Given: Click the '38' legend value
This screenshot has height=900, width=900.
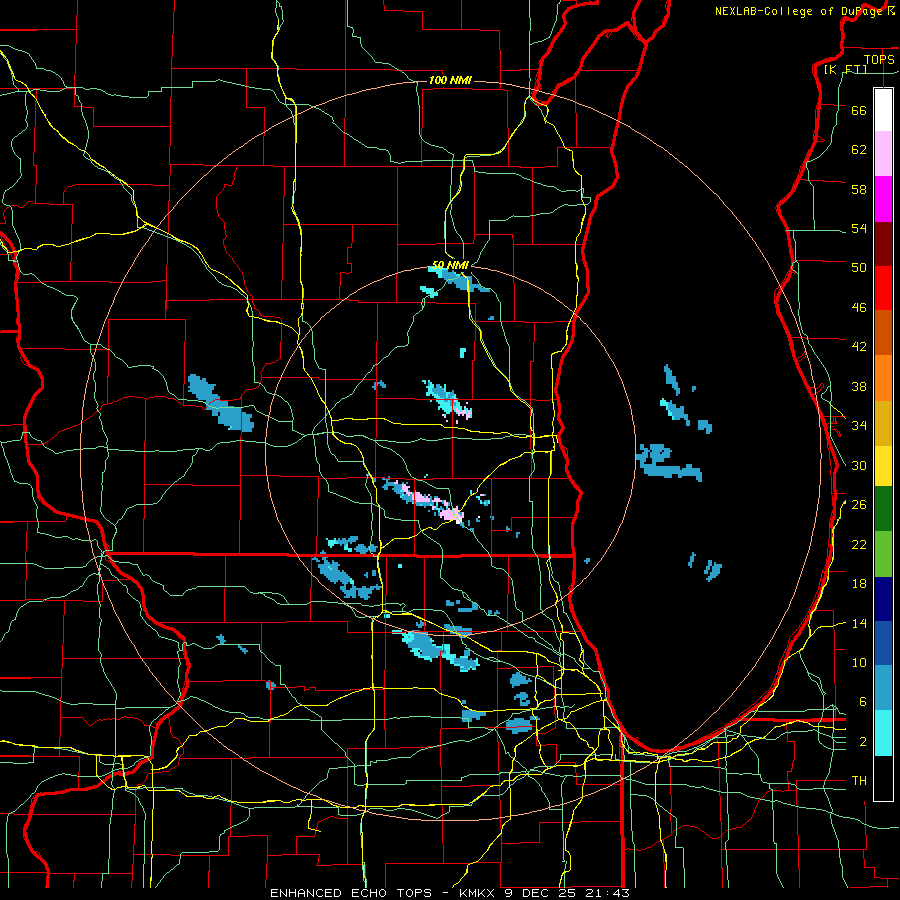Looking at the screenshot, I should [859, 386].
